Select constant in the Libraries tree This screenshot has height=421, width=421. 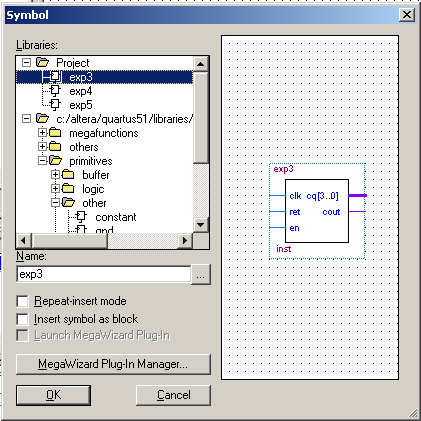(116, 217)
